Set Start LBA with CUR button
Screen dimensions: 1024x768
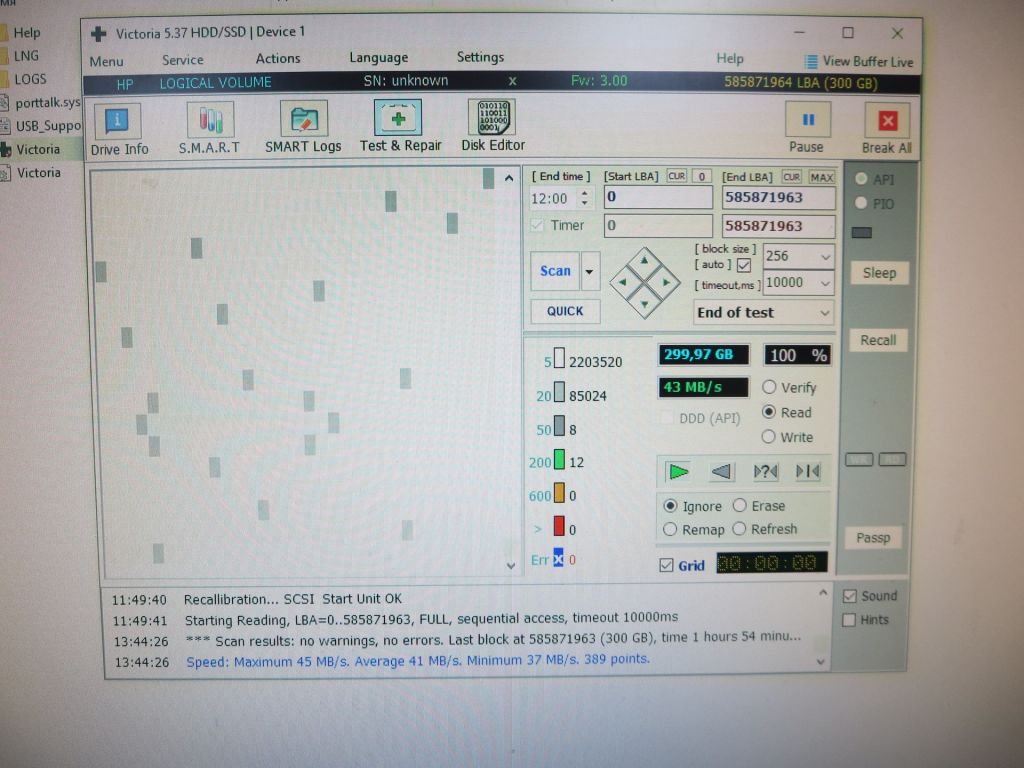pos(677,176)
